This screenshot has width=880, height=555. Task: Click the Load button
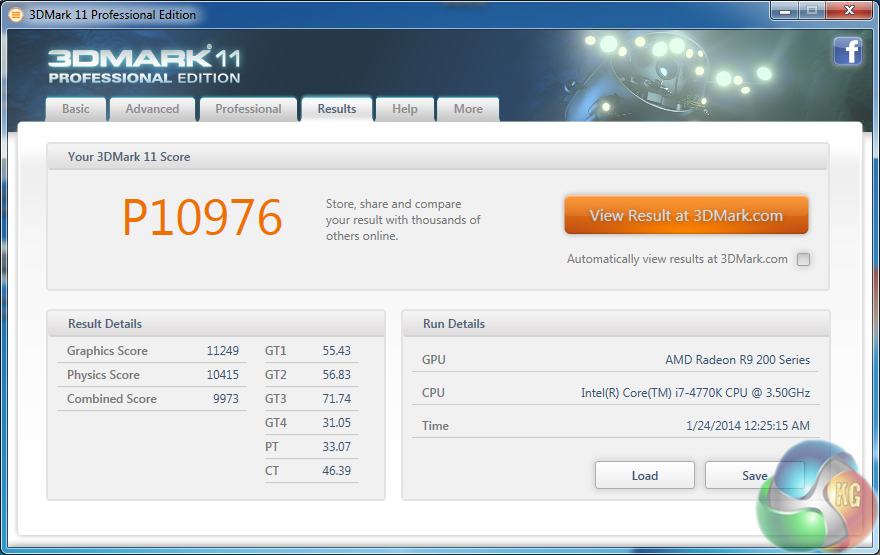tap(645, 475)
